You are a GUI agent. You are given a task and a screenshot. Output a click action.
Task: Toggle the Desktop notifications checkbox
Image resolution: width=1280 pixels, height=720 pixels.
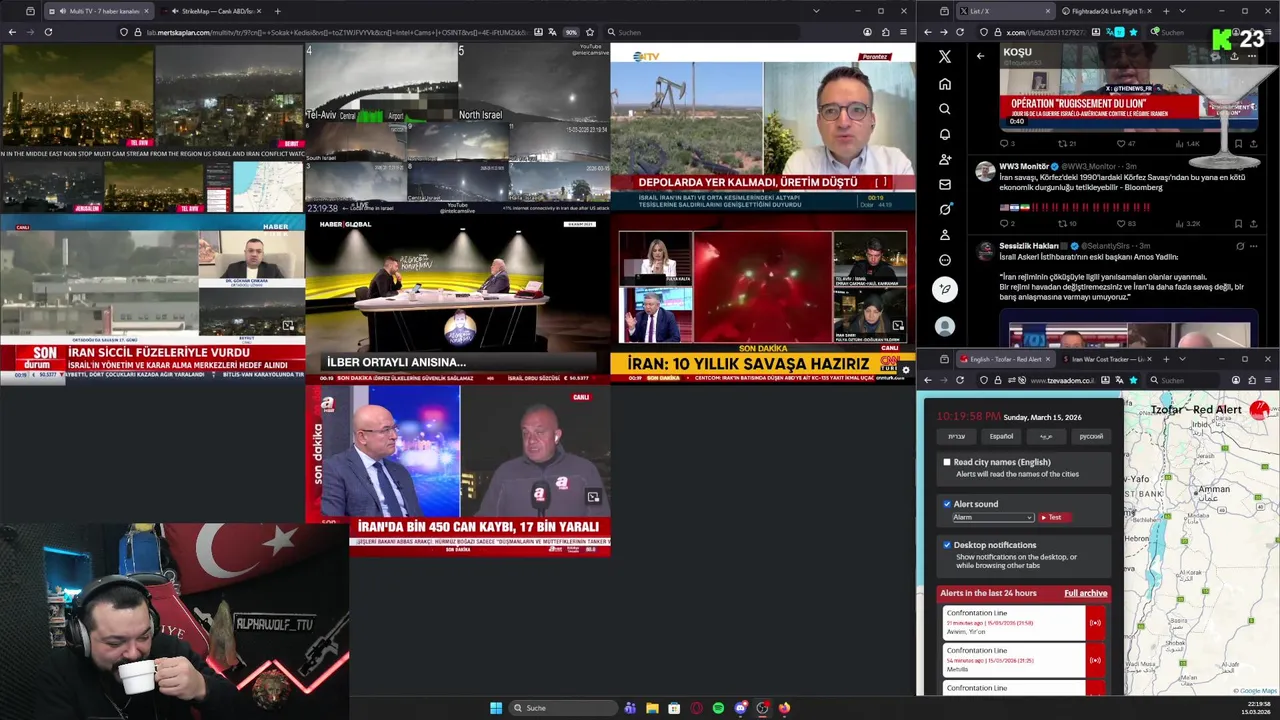pos(947,545)
